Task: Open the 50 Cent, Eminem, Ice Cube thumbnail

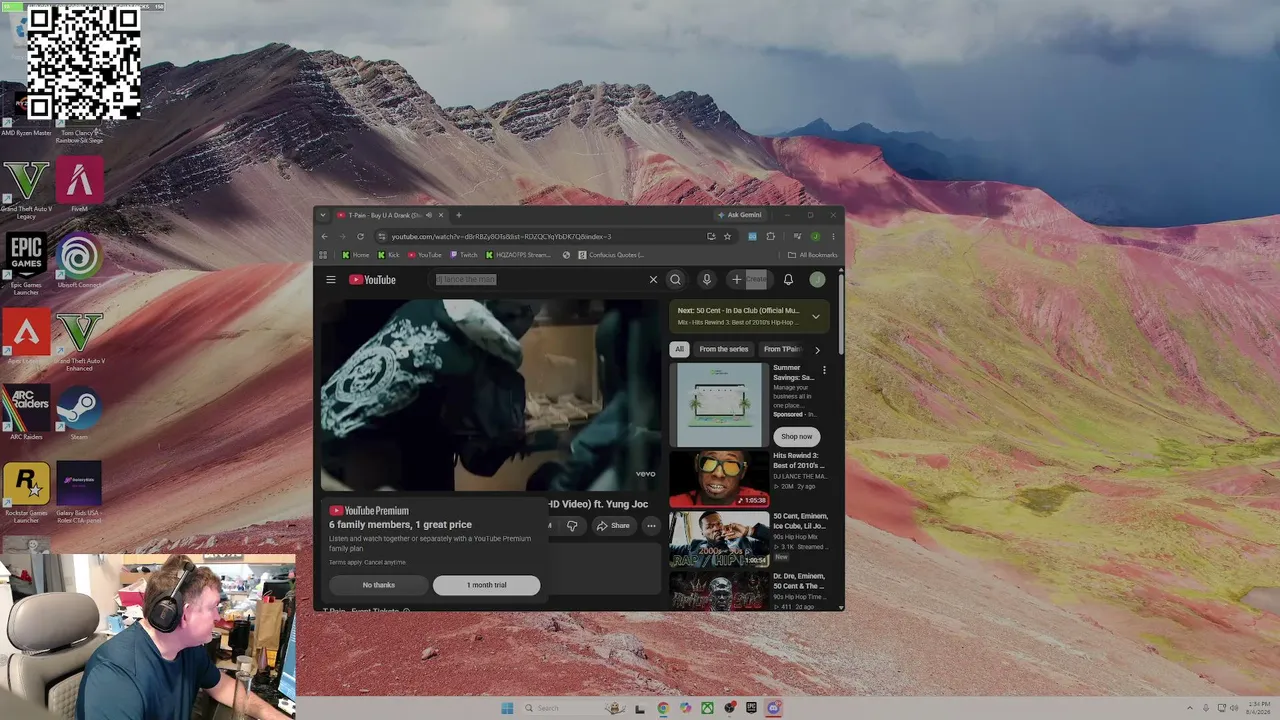Action: (x=719, y=539)
